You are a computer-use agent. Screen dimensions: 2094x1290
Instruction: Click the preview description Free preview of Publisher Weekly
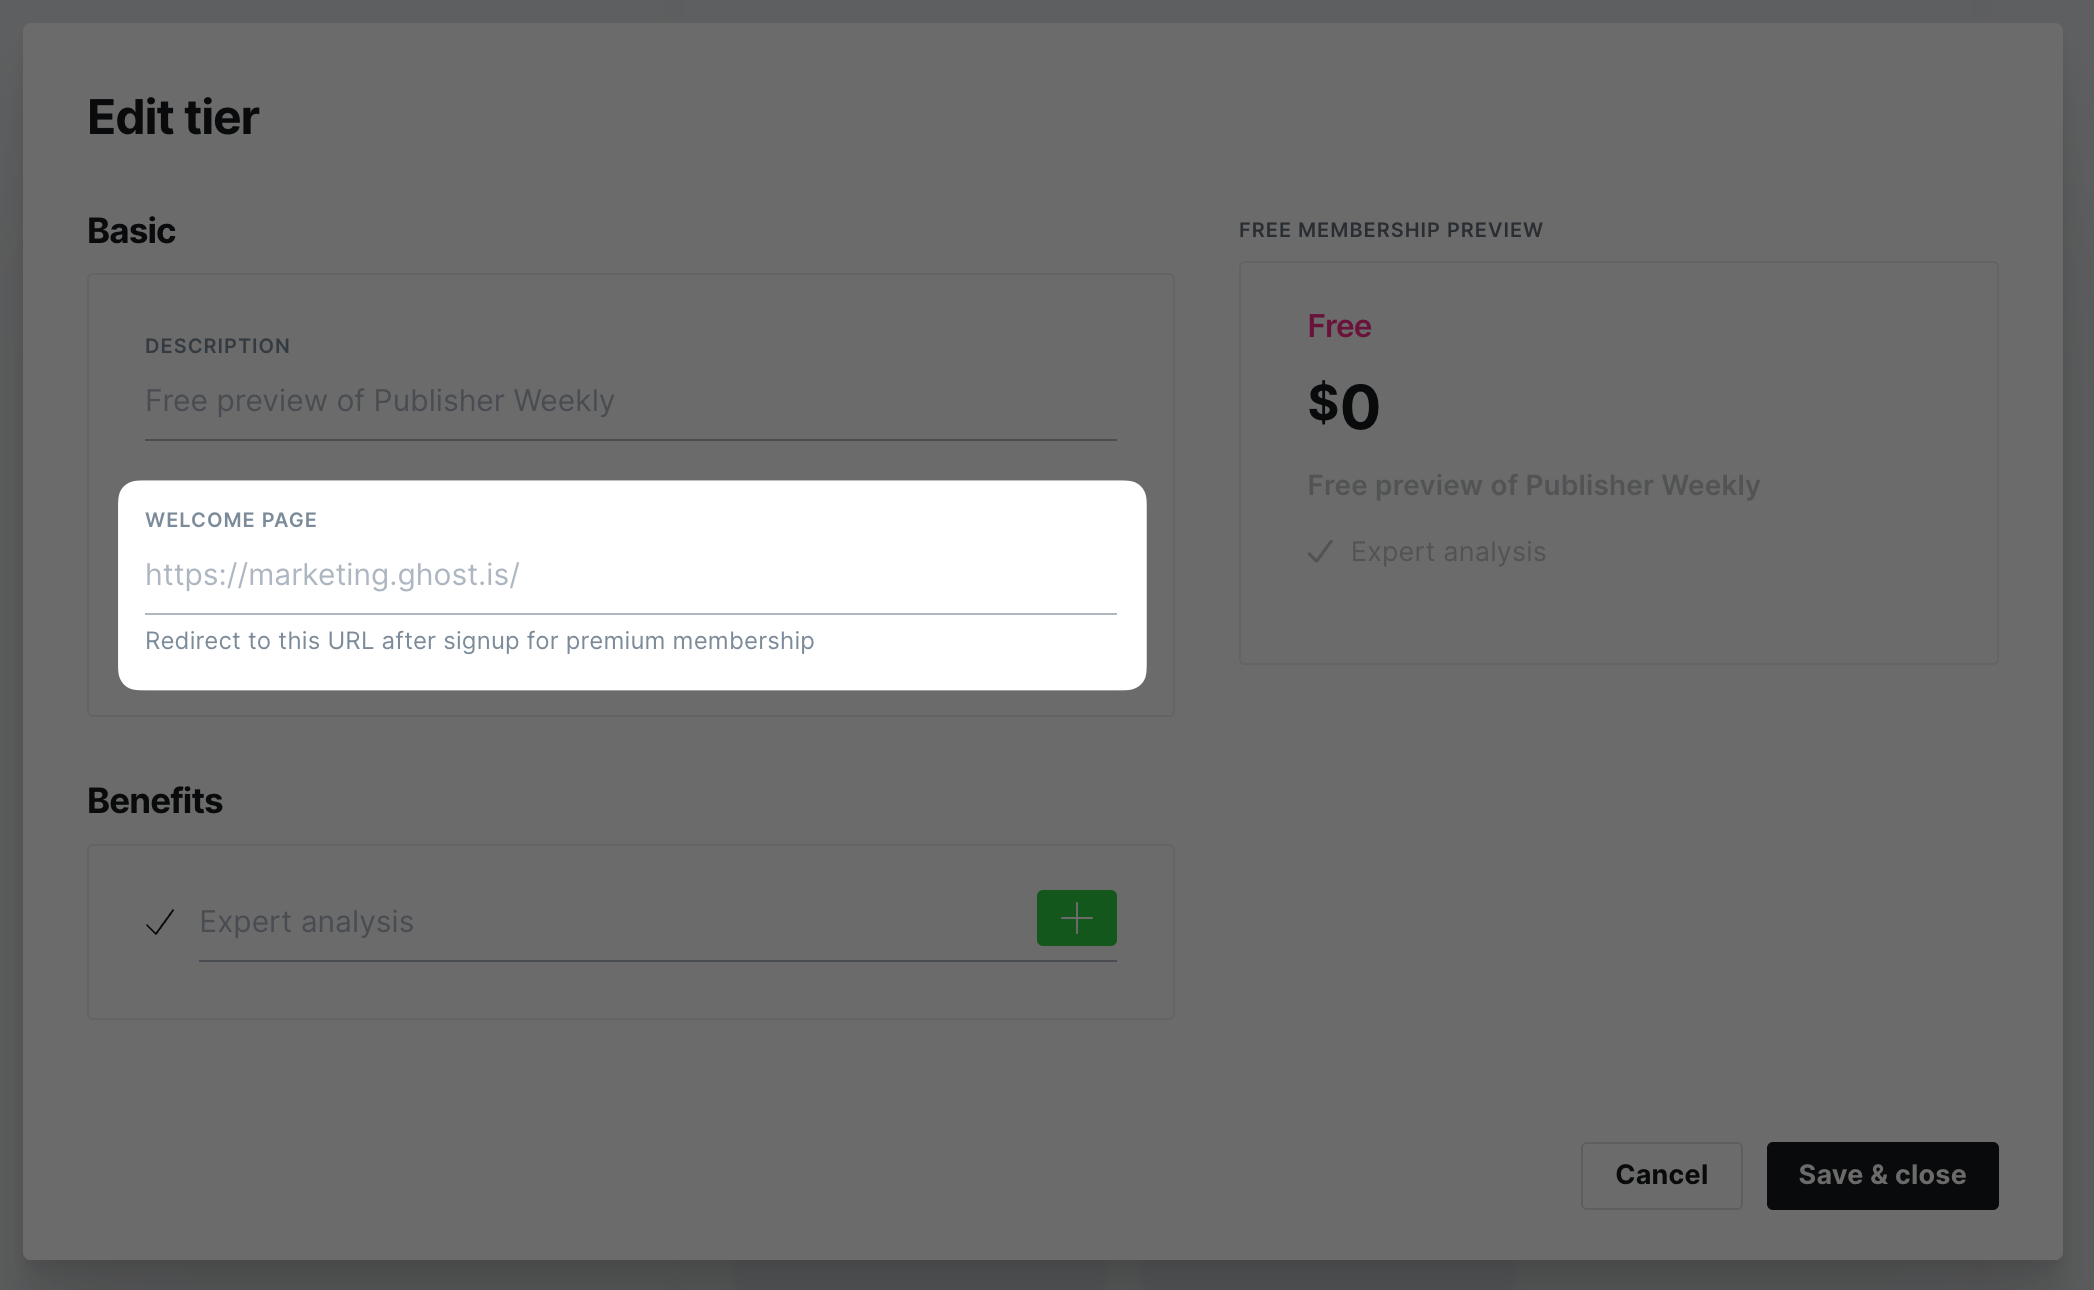click(x=1534, y=485)
